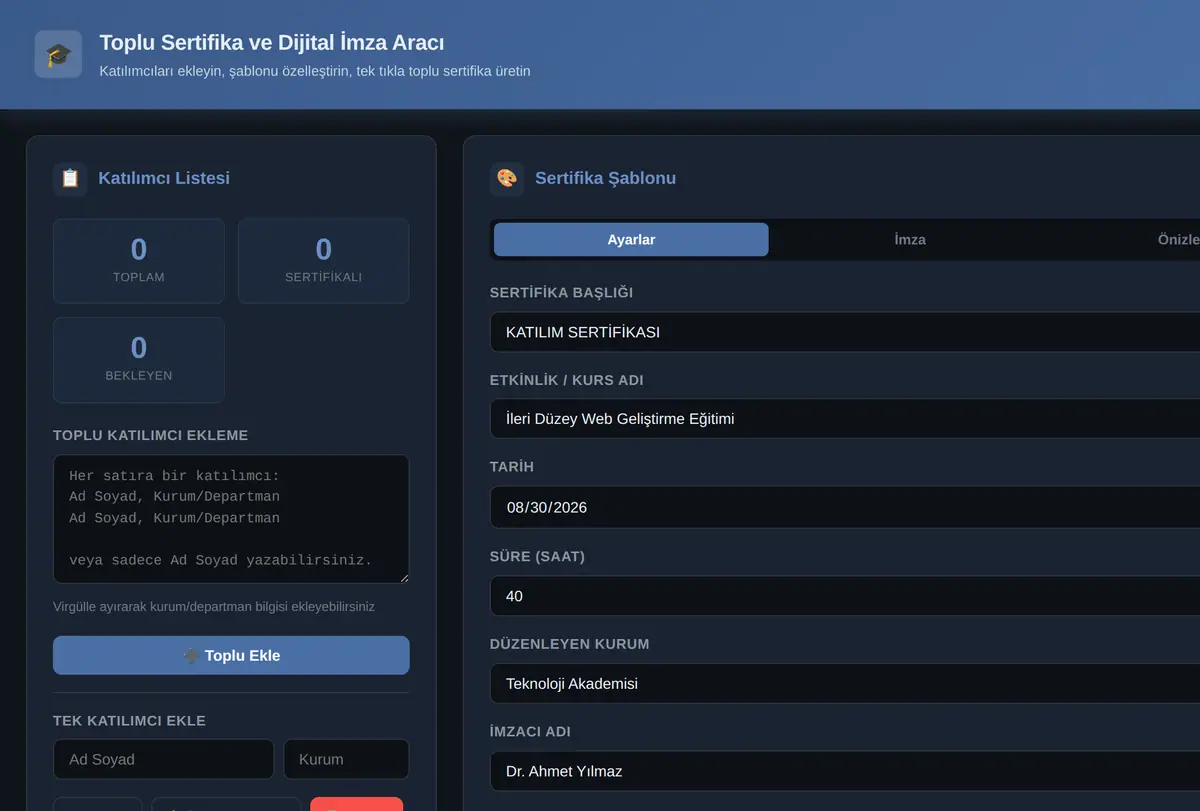Image resolution: width=1200 pixels, height=811 pixels.
Task: Click into the Ad Soyad field
Action: pyautogui.click(x=163, y=759)
